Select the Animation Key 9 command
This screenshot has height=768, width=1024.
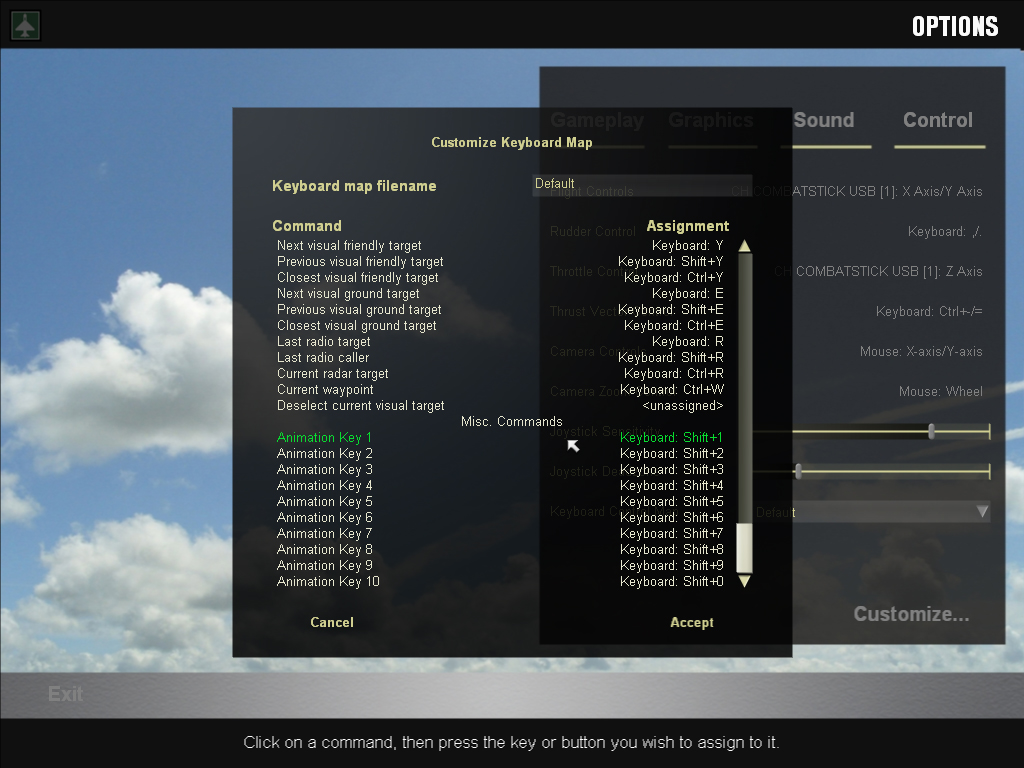[325, 566]
